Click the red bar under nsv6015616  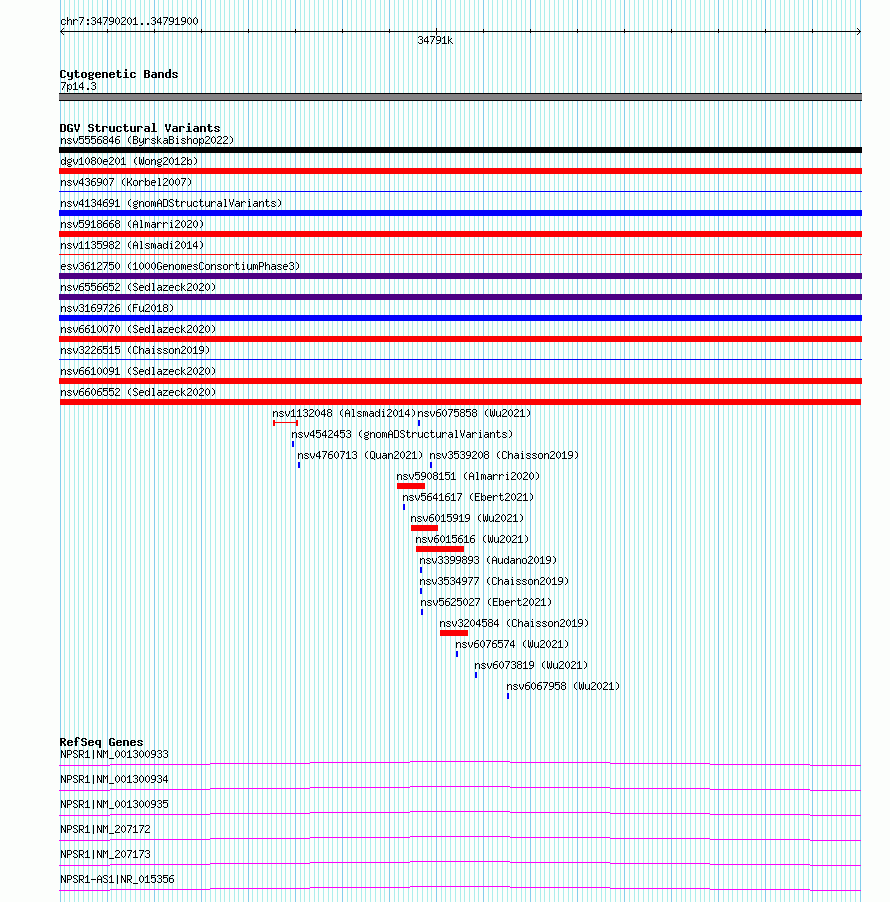440,549
